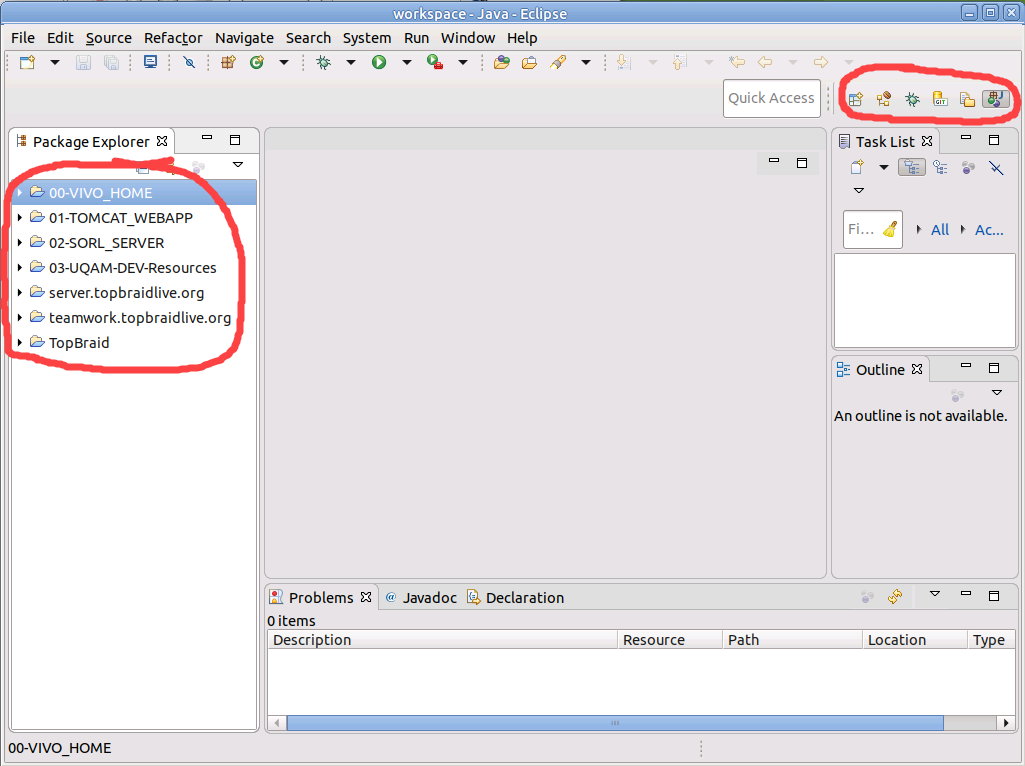The width and height of the screenshot is (1025, 766).
Task: Click the New Task icon in Task List
Action: point(857,167)
